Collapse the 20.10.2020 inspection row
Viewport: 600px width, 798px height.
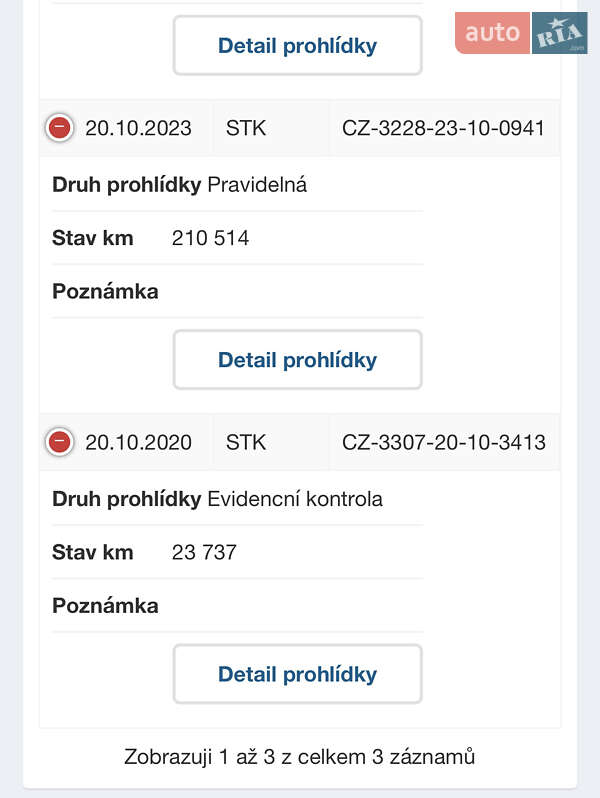click(x=60, y=442)
